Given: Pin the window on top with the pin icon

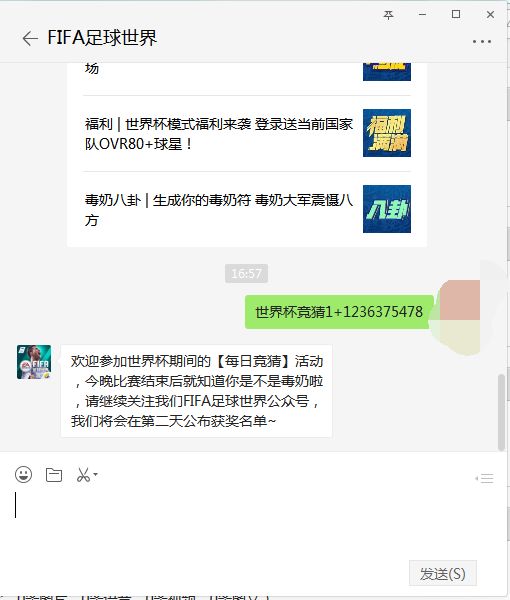Looking at the screenshot, I should pyautogui.click(x=388, y=15).
